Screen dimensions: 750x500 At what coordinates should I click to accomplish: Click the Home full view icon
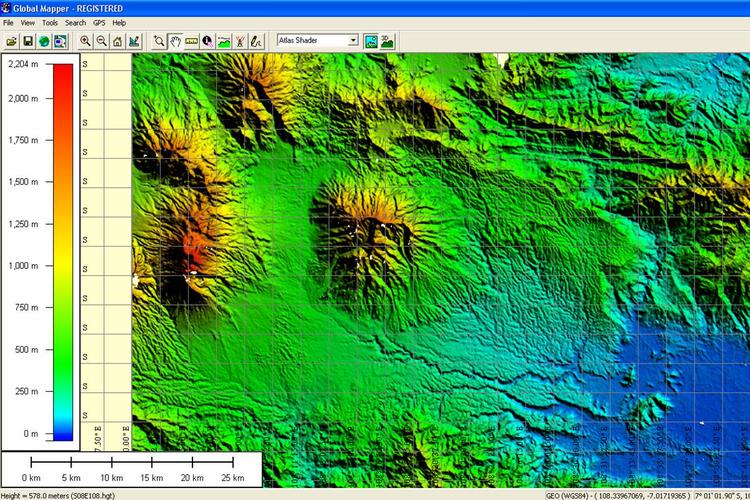coord(118,41)
